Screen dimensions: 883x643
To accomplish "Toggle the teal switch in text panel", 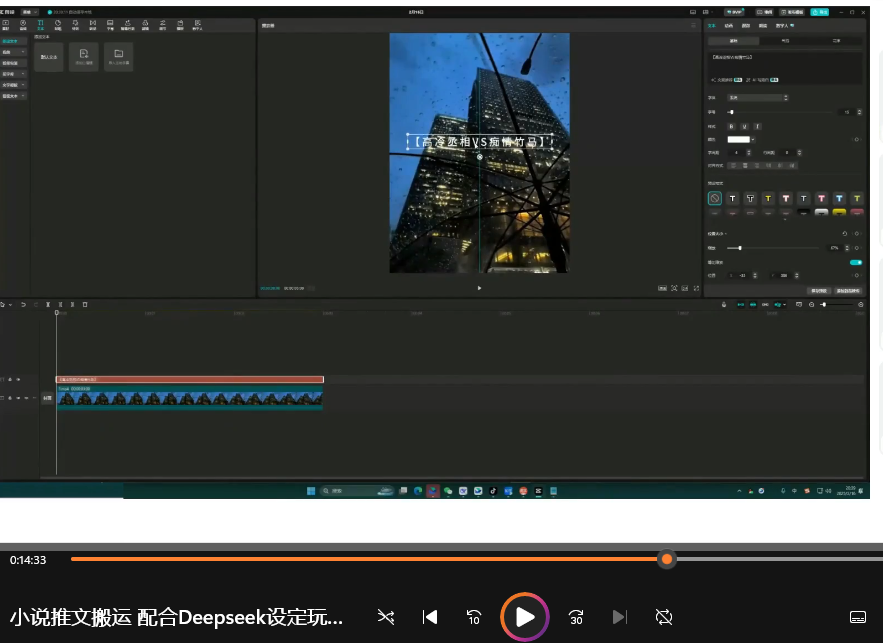I will pos(855,262).
